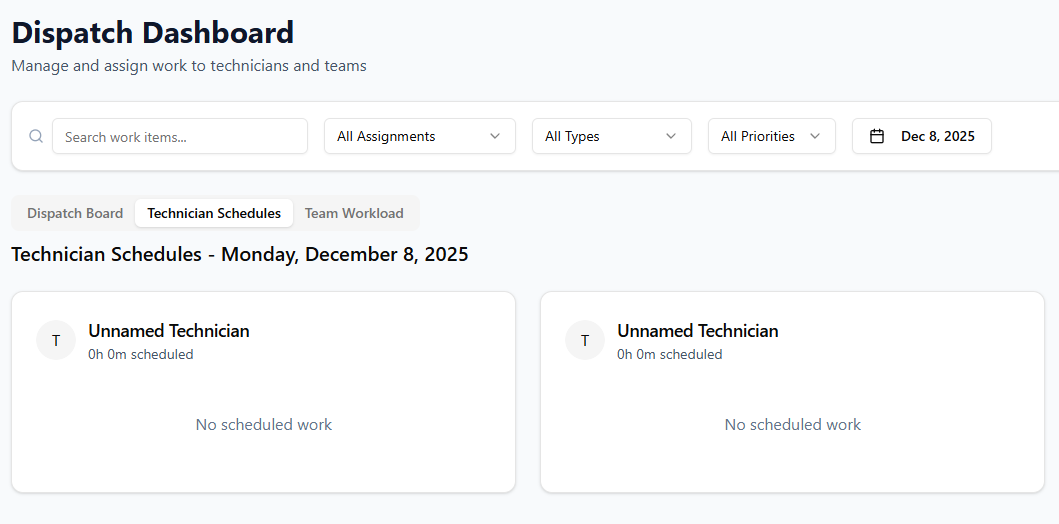1059x524 pixels.
Task: Open the Dec 8, 2025 date picker
Action: (x=922, y=136)
